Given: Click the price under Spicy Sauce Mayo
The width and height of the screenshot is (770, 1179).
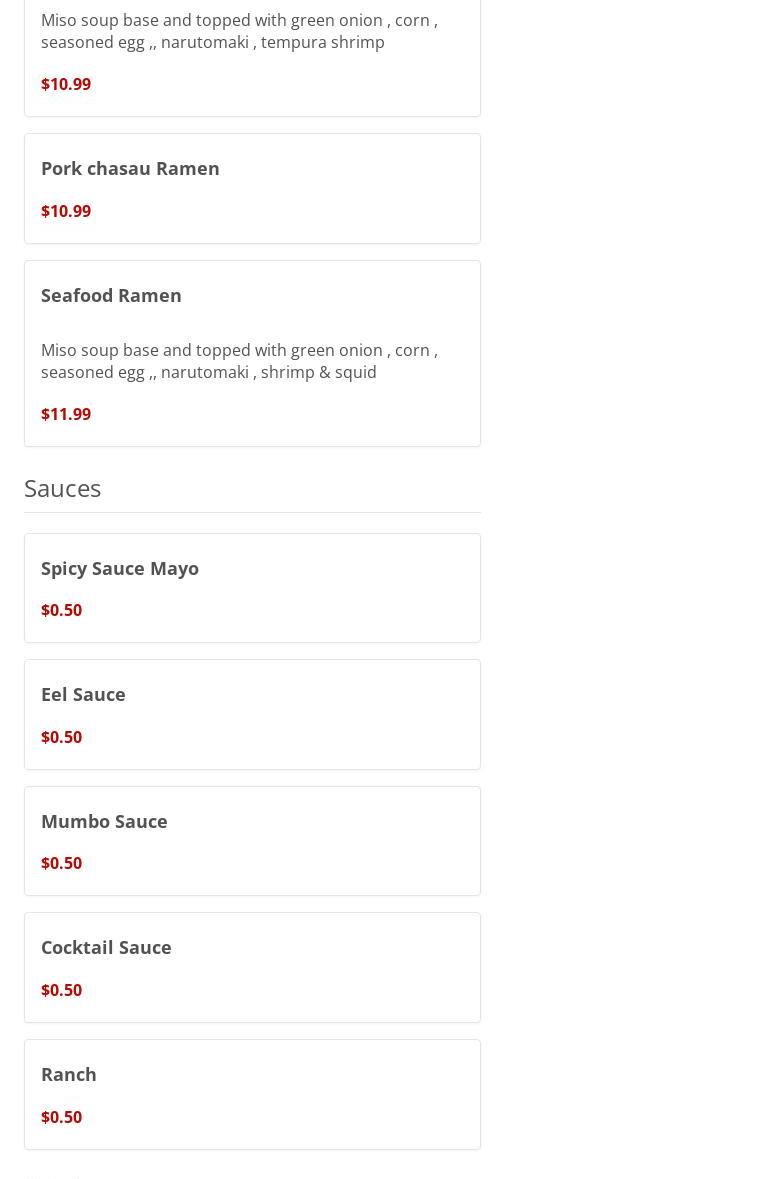Looking at the screenshot, I should [61, 610].
